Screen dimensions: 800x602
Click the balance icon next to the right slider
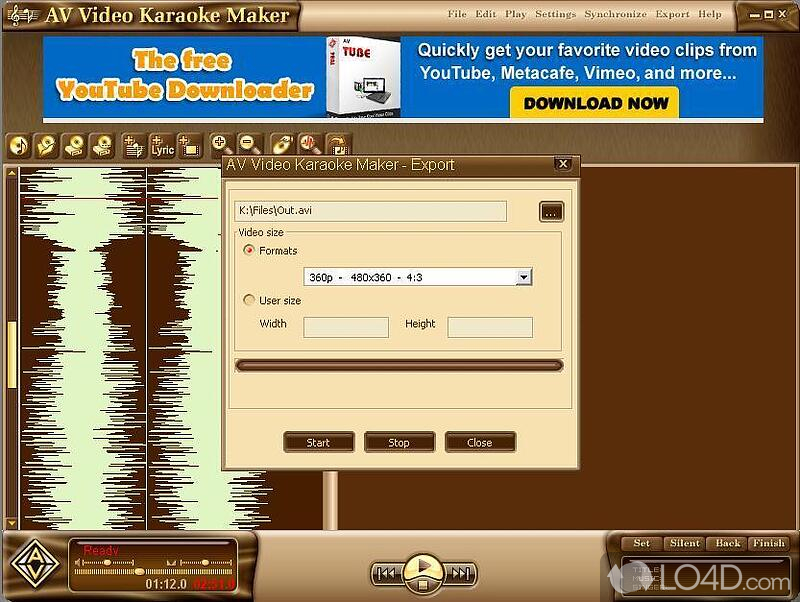(171, 562)
